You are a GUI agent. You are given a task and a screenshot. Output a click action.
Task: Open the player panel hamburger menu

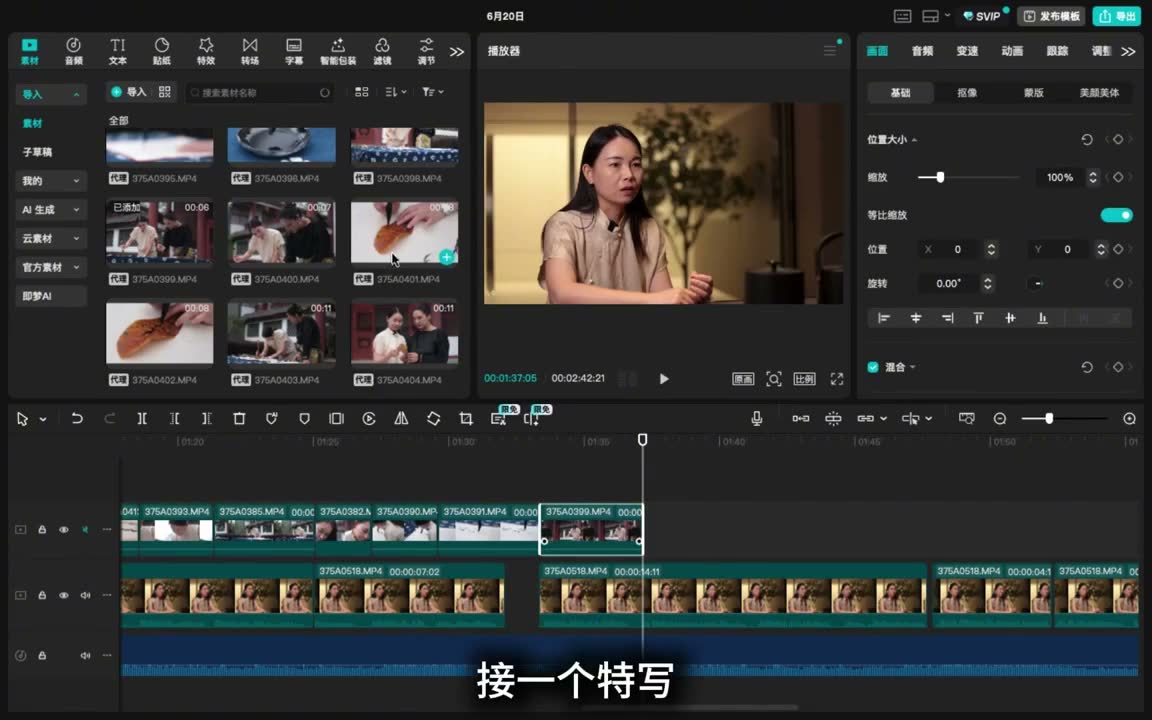(830, 51)
